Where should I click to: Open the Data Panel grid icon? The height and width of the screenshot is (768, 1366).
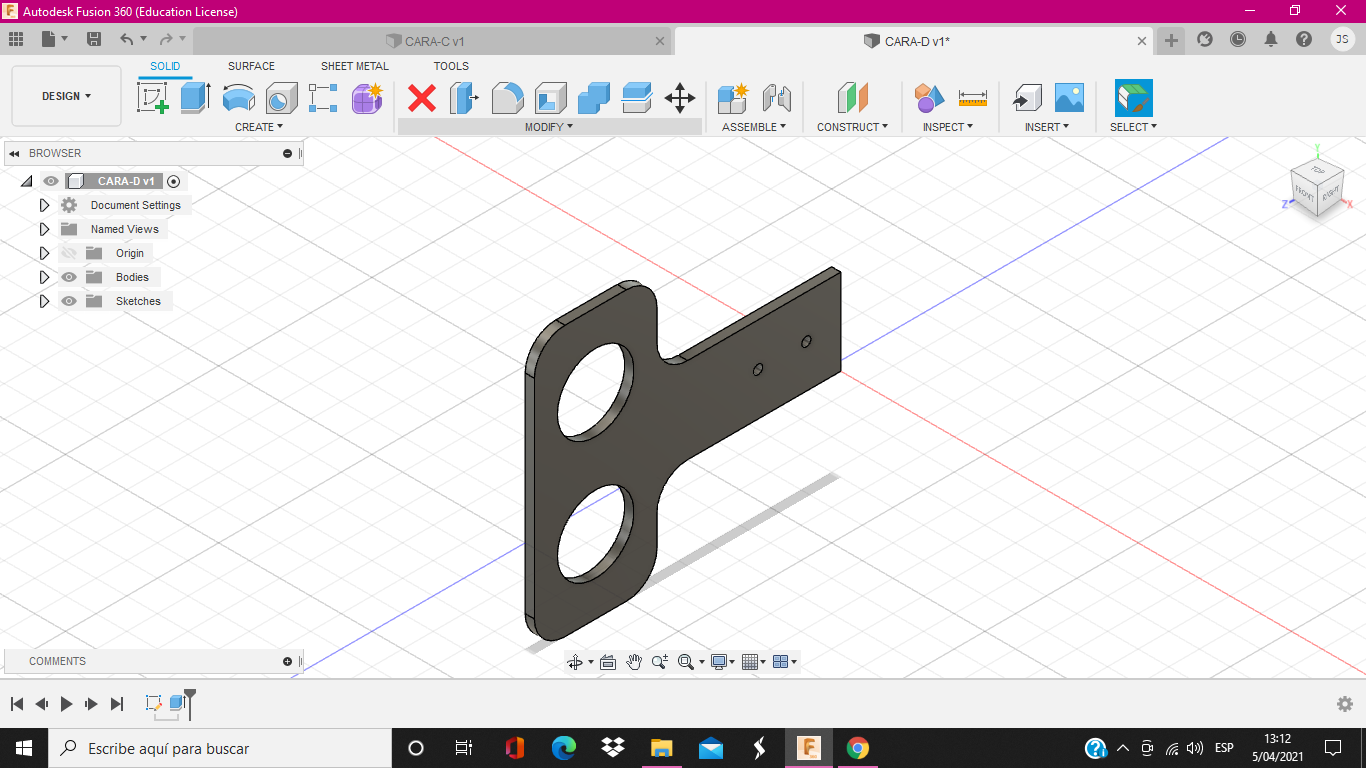[16, 39]
